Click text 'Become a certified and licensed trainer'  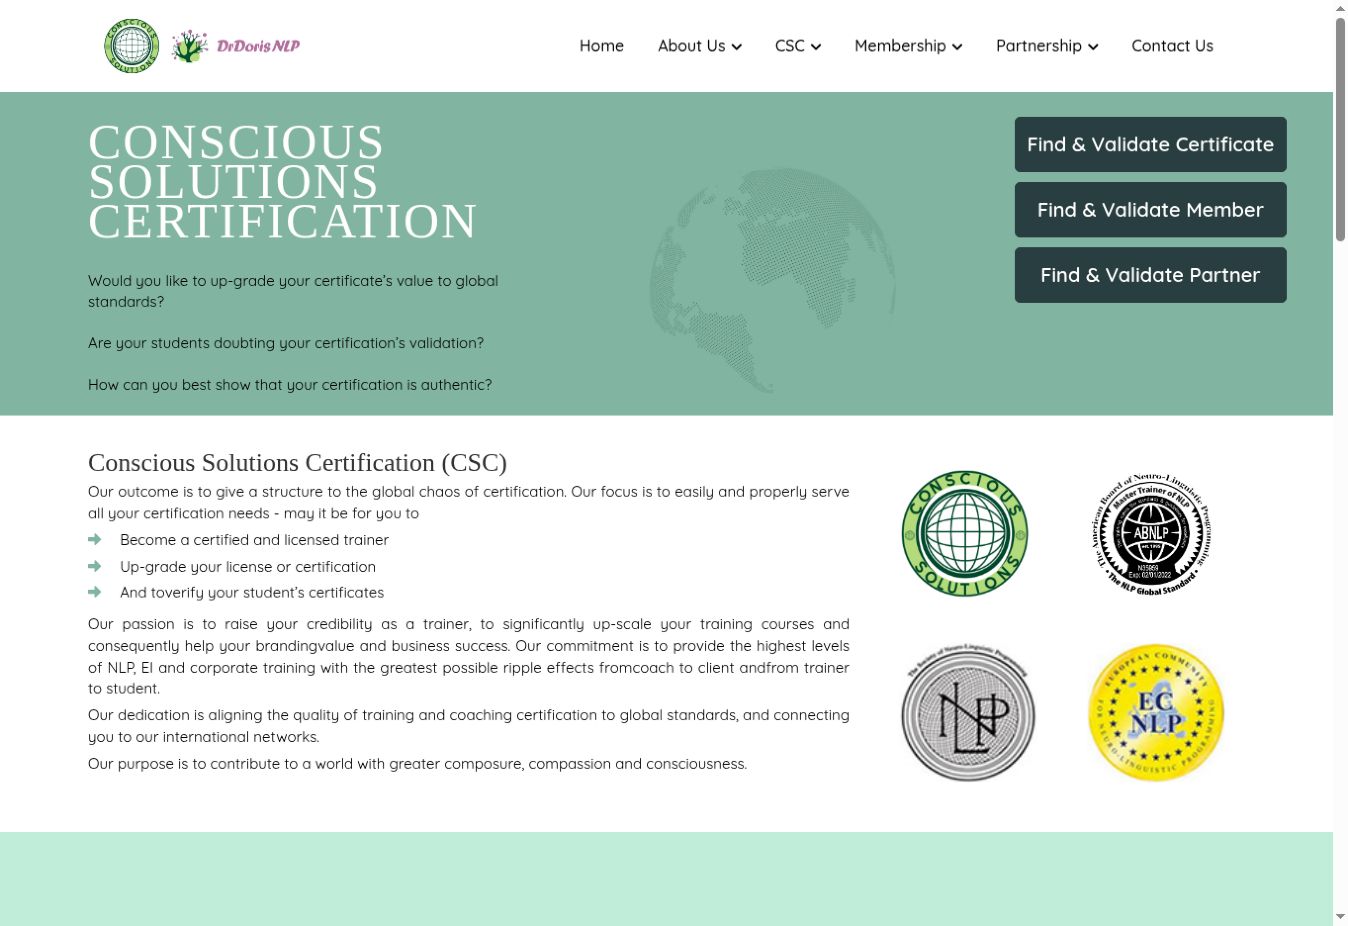click(x=254, y=540)
